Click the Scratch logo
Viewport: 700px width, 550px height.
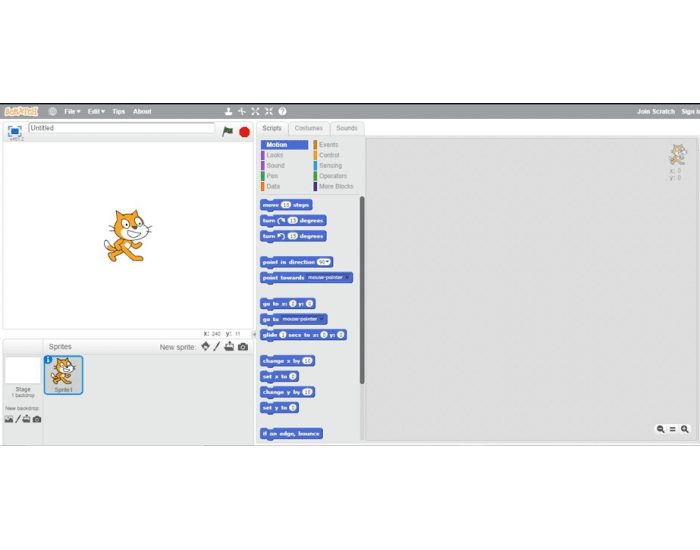coord(21,111)
